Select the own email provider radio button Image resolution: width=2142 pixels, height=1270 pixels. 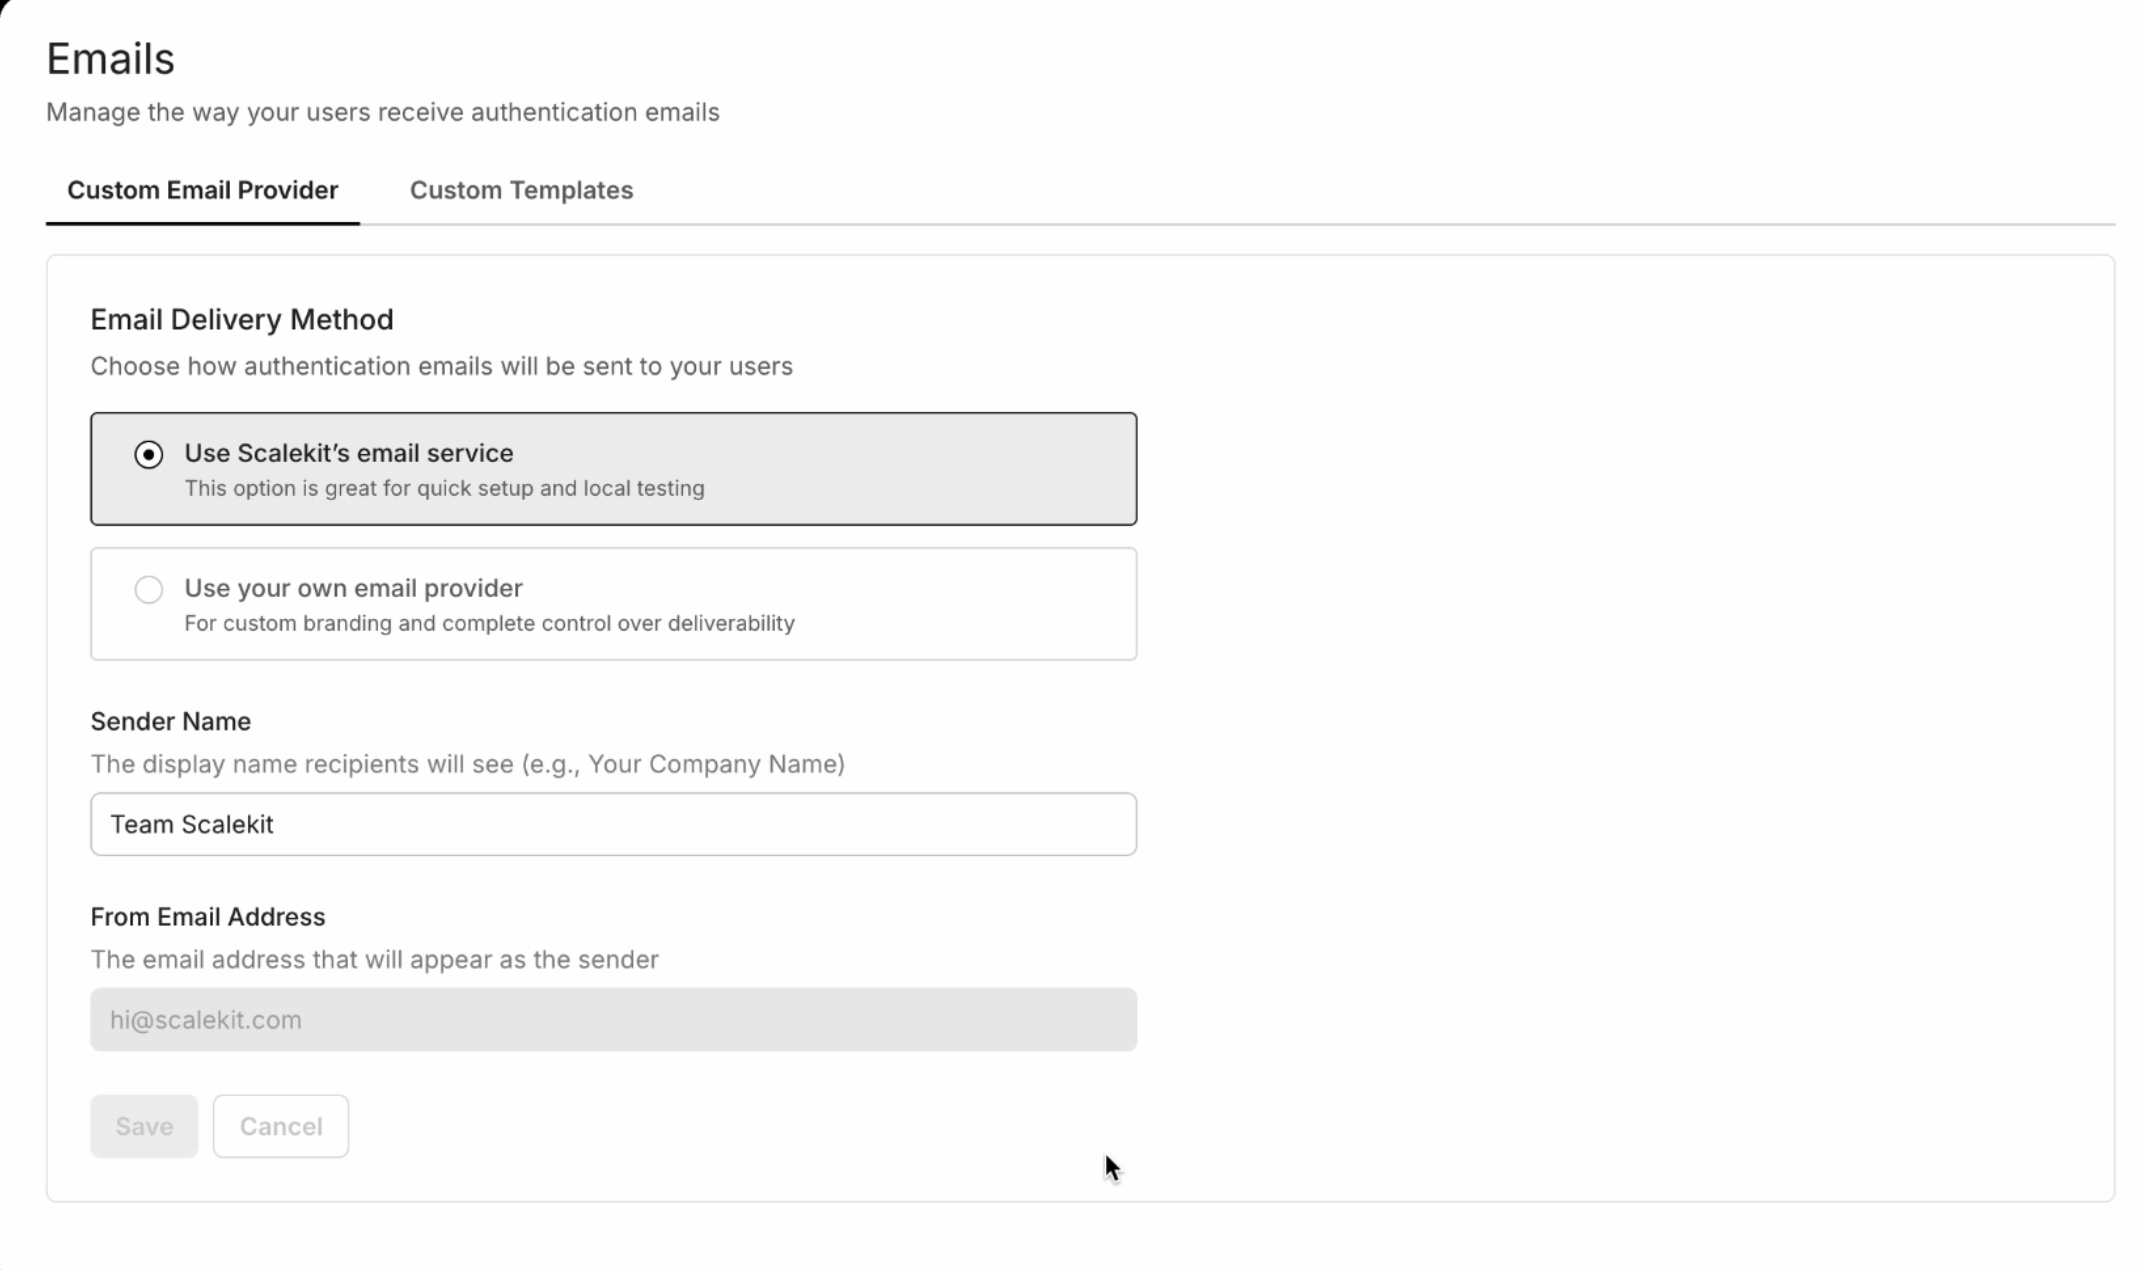[x=149, y=590]
